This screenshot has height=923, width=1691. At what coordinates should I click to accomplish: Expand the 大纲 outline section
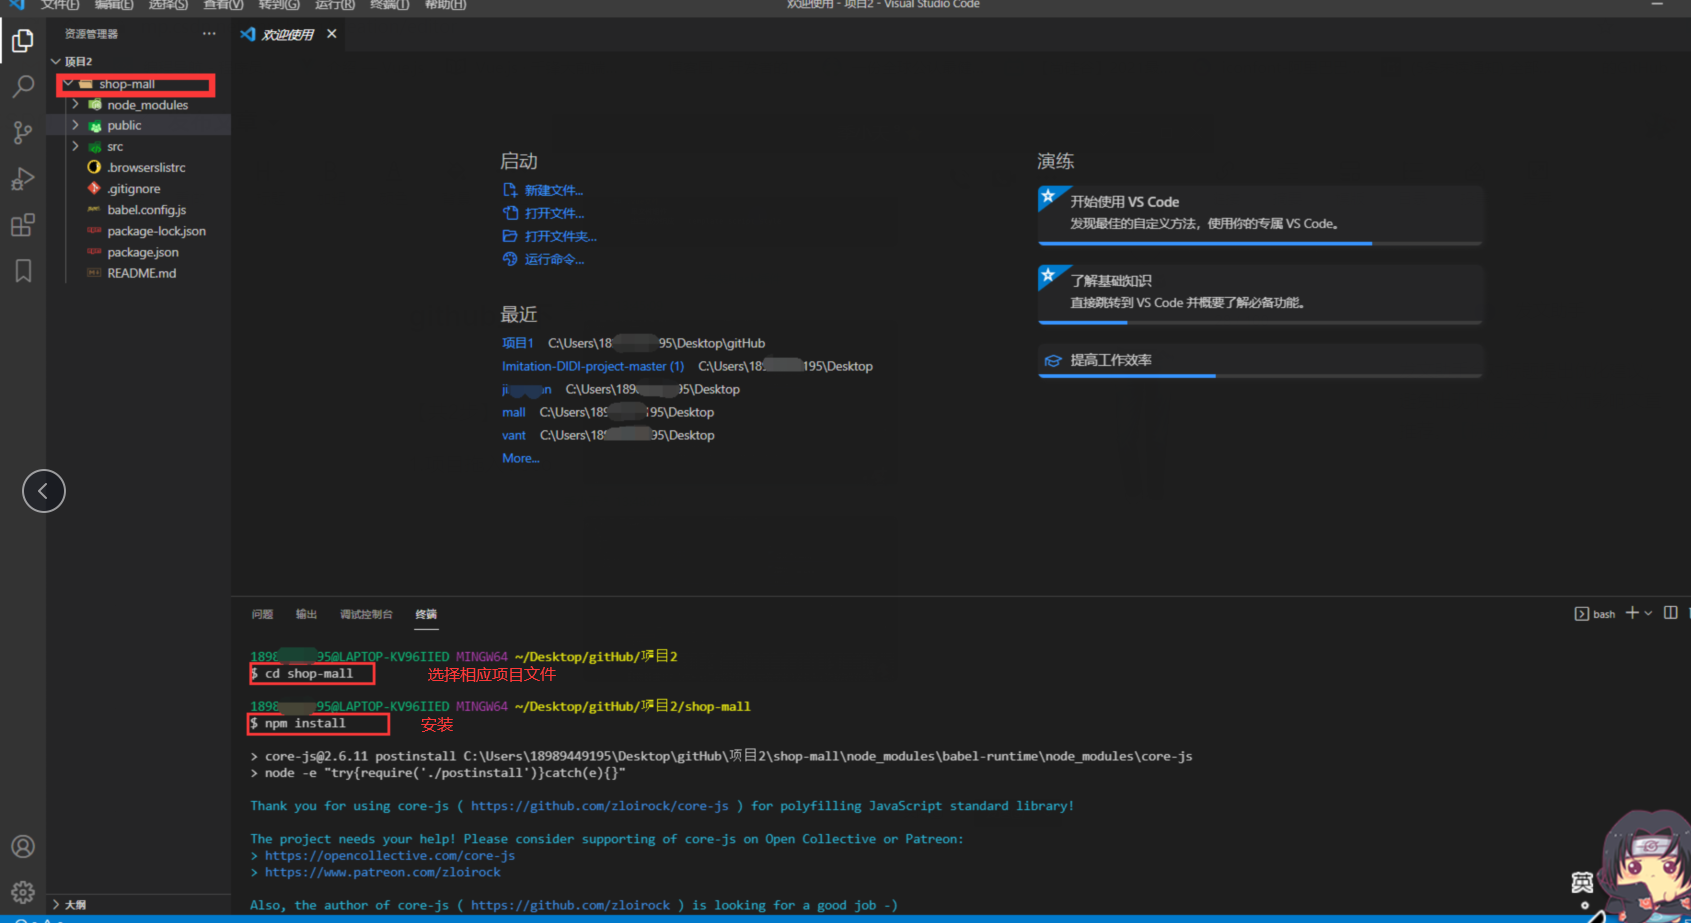56,904
